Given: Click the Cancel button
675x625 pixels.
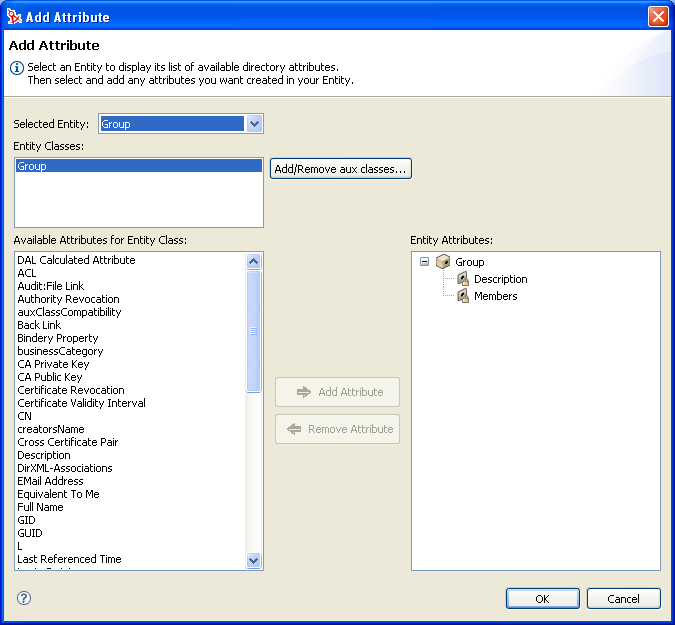Looking at the screenshot, I should click(x=623, y=599).
